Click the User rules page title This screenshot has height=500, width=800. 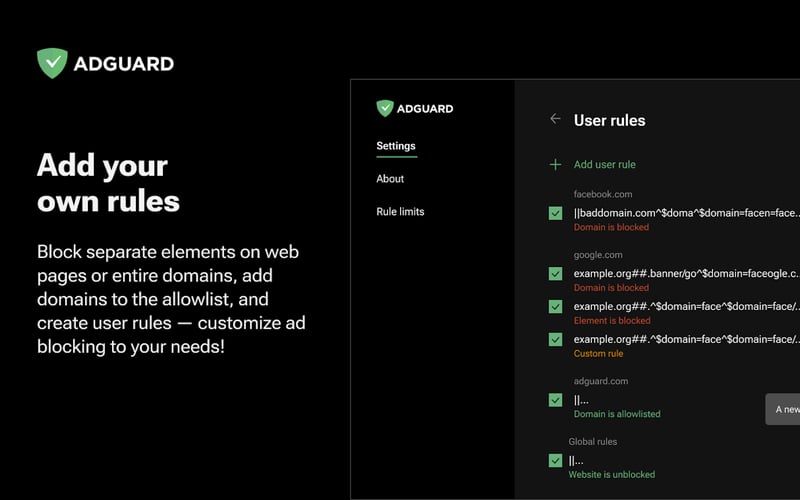tap(609, 120)
